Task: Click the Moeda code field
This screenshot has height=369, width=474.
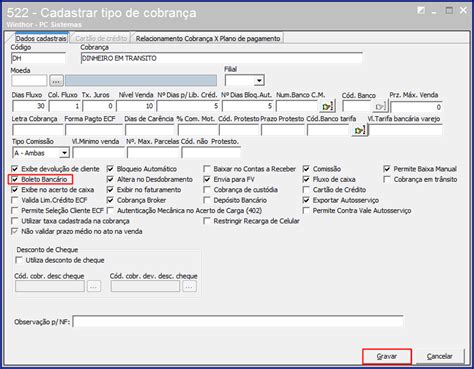Action: (29, 80)
